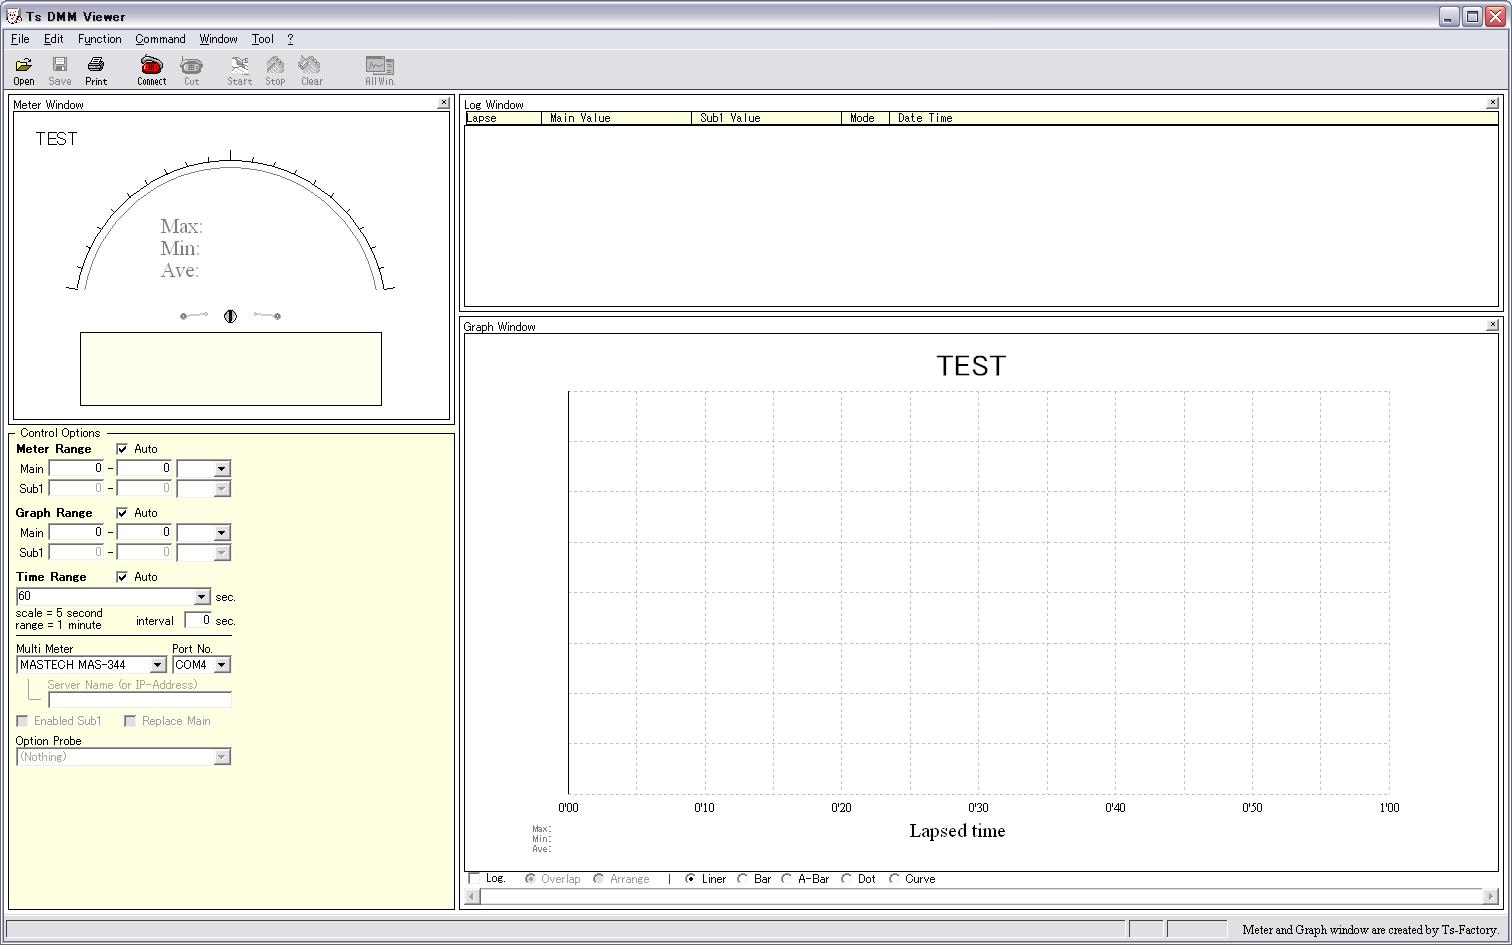Click the Open toolbar icon
Viewport: 1512px width, 945px height.
point(23,70)
